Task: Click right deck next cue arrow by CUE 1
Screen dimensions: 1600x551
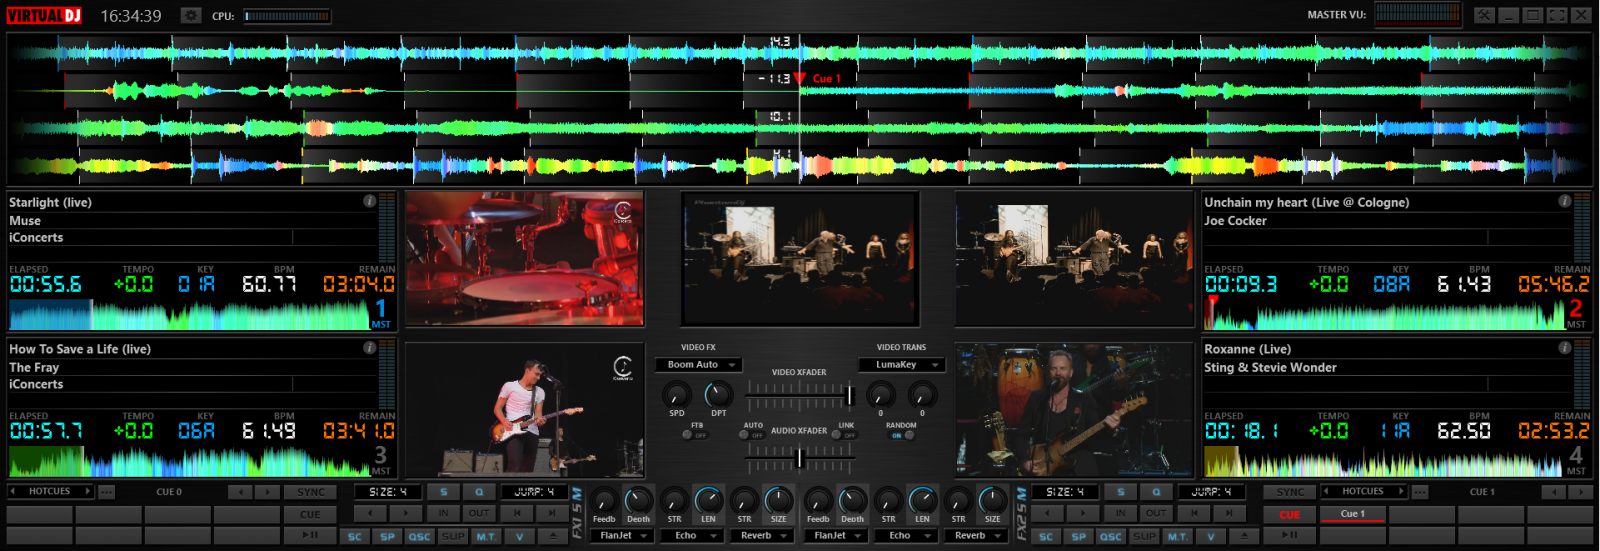Action: [x=1581, y=492]
